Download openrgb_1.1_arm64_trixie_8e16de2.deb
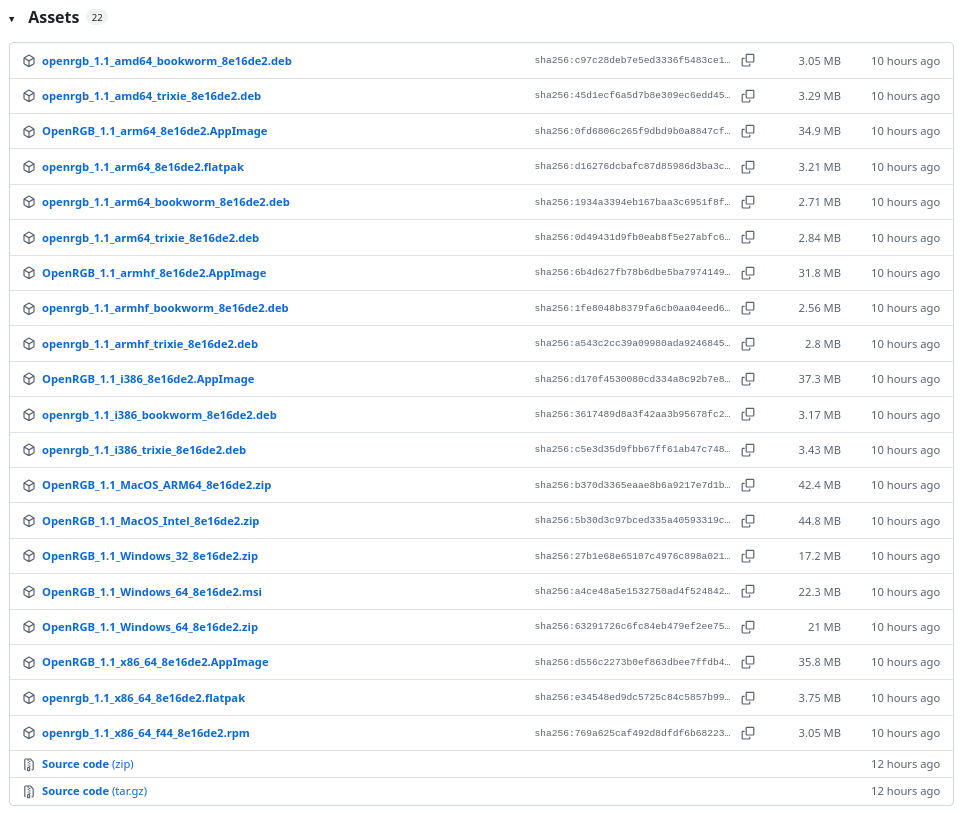Screen dimensions: 964x813 click(x=150, y=237)
